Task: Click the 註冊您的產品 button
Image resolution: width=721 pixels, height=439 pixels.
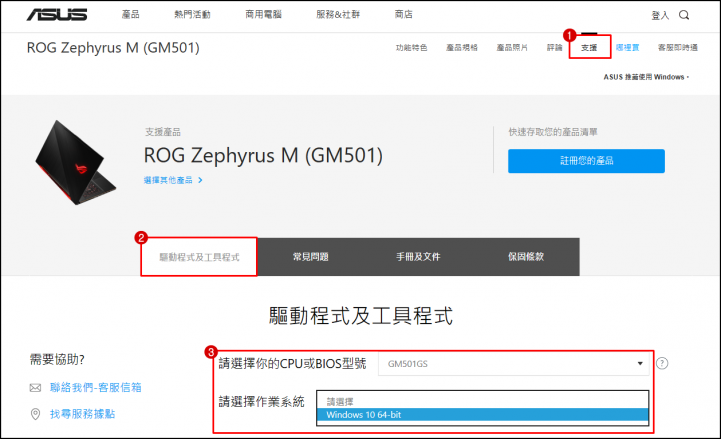Action: click(586, 161)
